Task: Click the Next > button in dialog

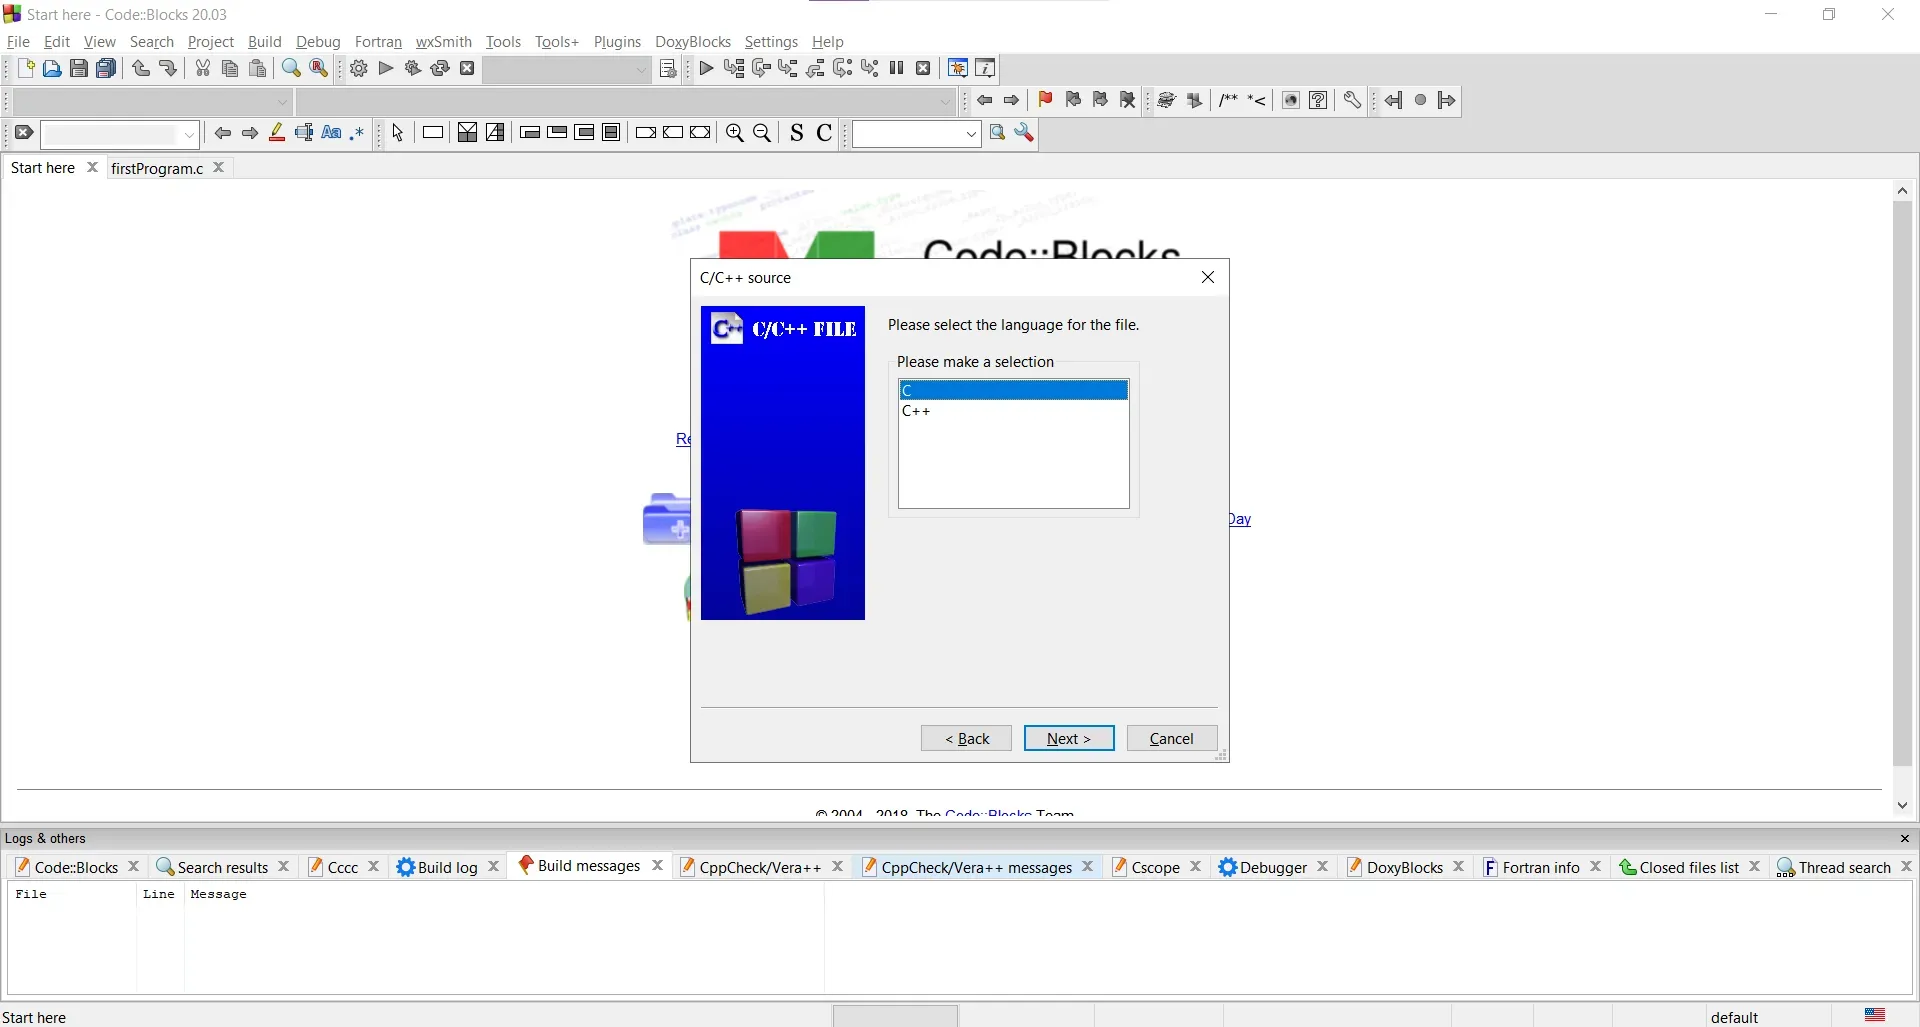Action: tap(1069, 738)
